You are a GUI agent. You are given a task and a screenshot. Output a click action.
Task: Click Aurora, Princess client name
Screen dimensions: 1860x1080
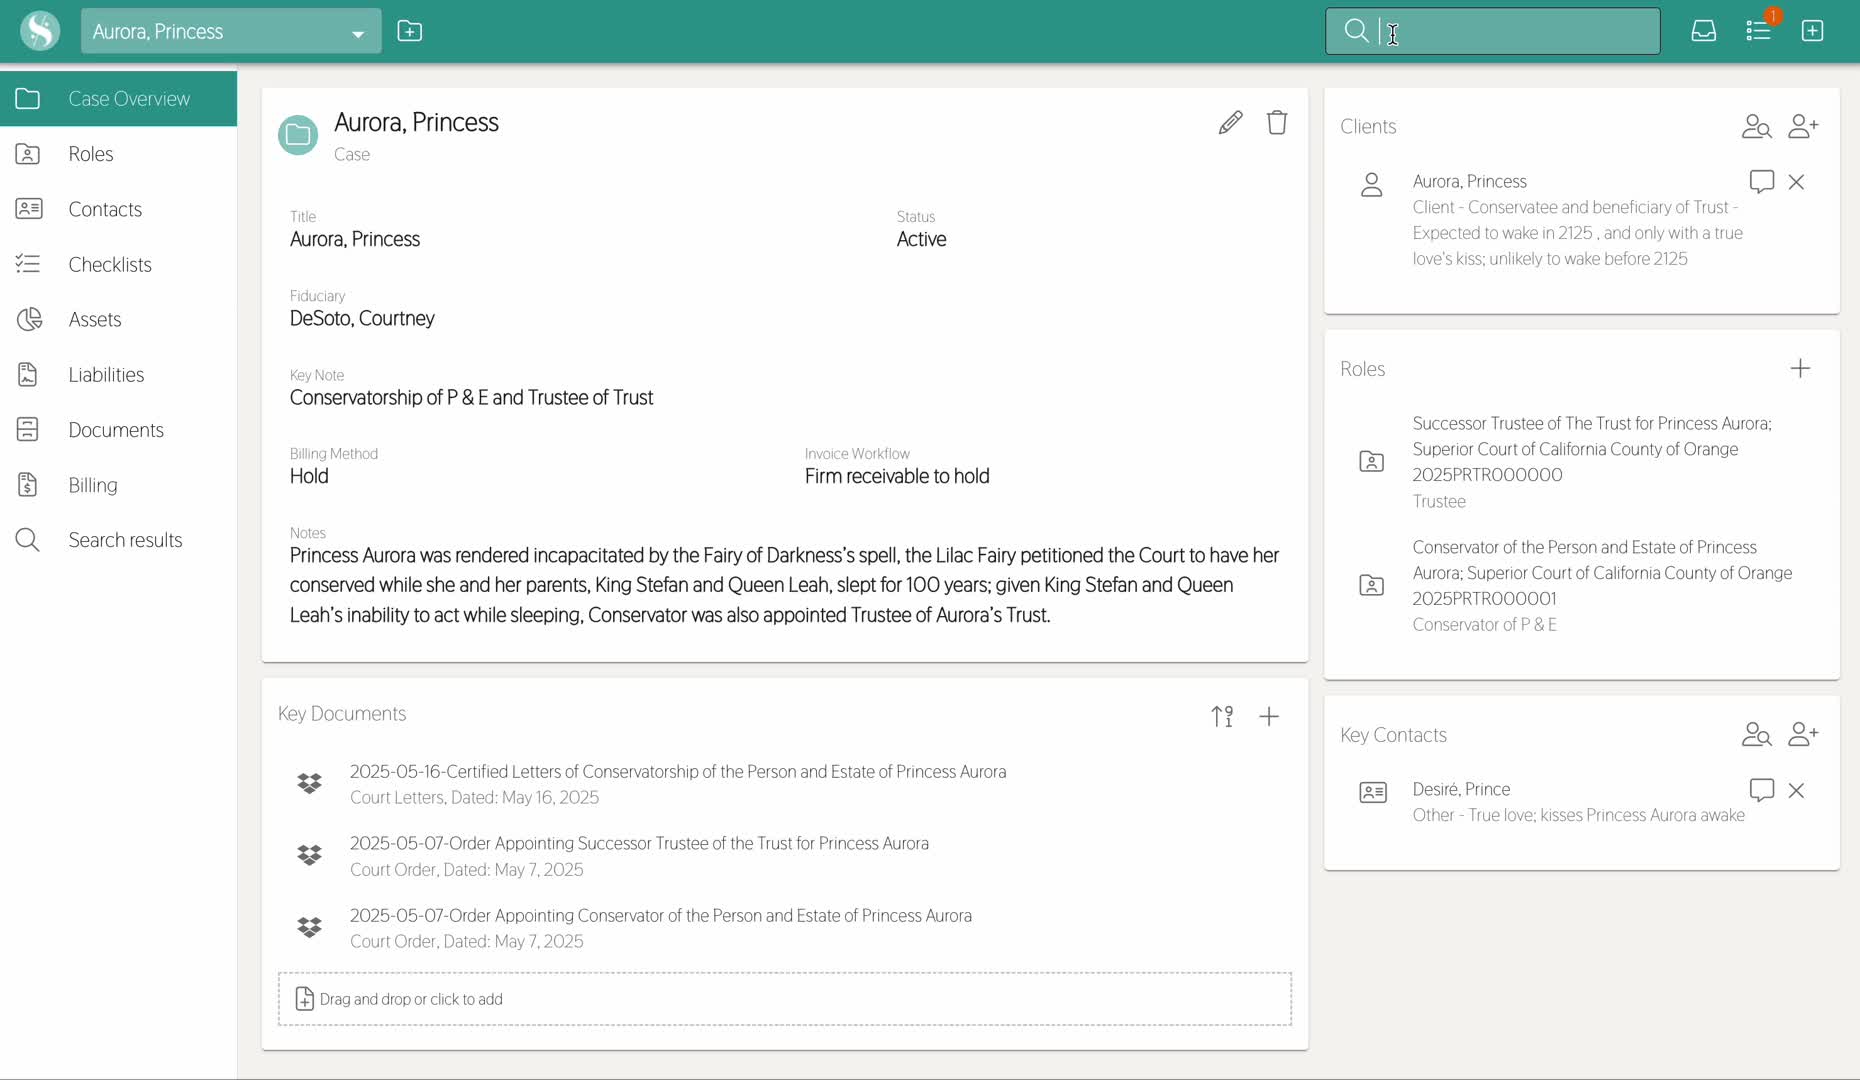pyautogui.click(x=1469, y=181)
